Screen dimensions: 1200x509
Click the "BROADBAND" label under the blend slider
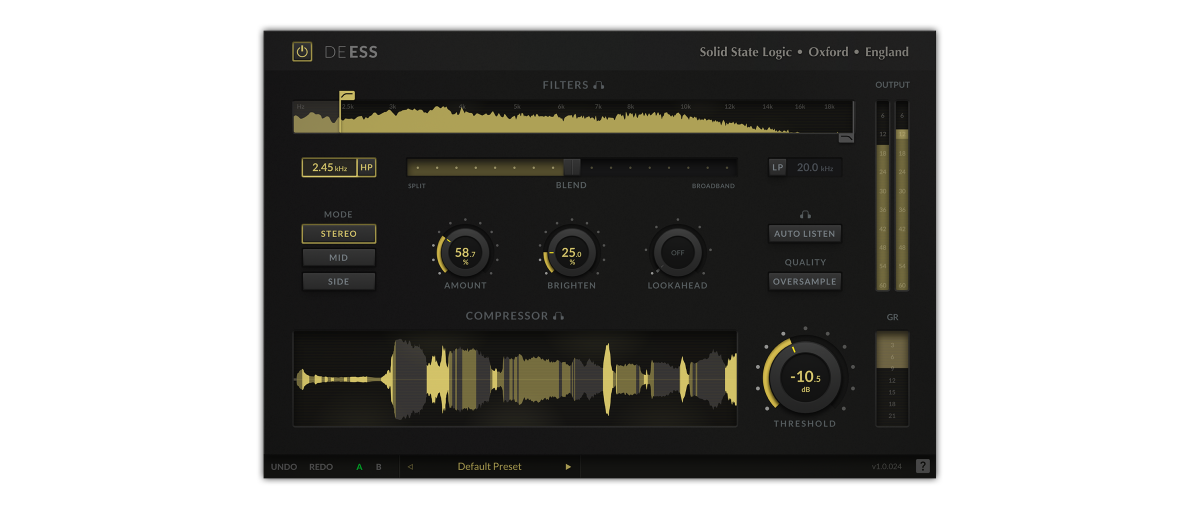click(x=713, y=186)
